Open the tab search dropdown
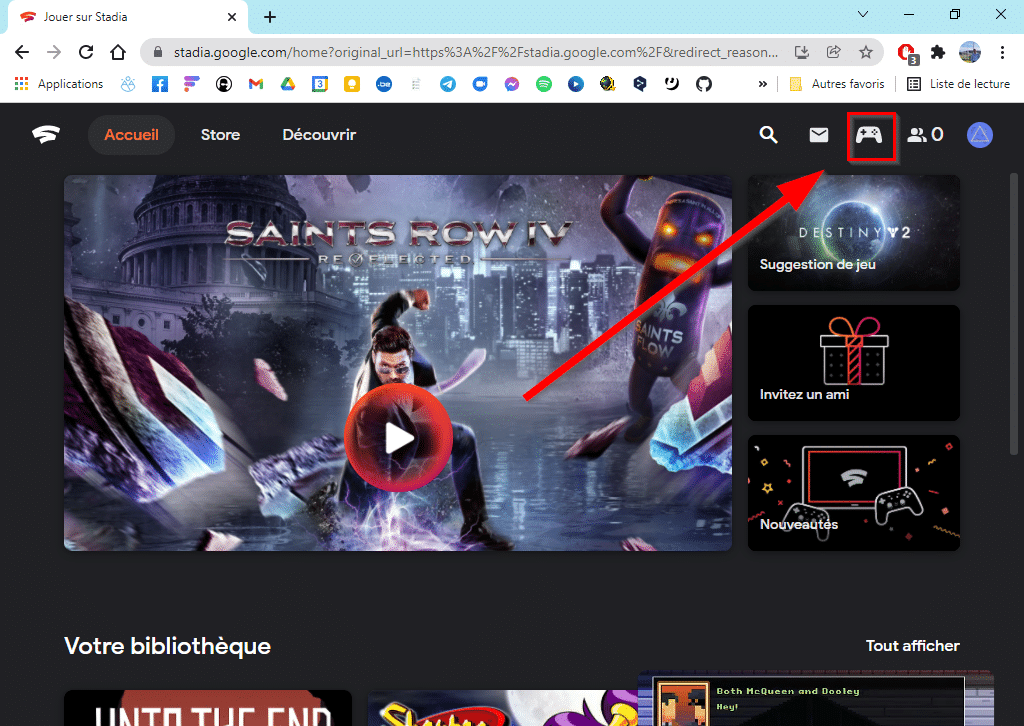 tap(863, 14)
